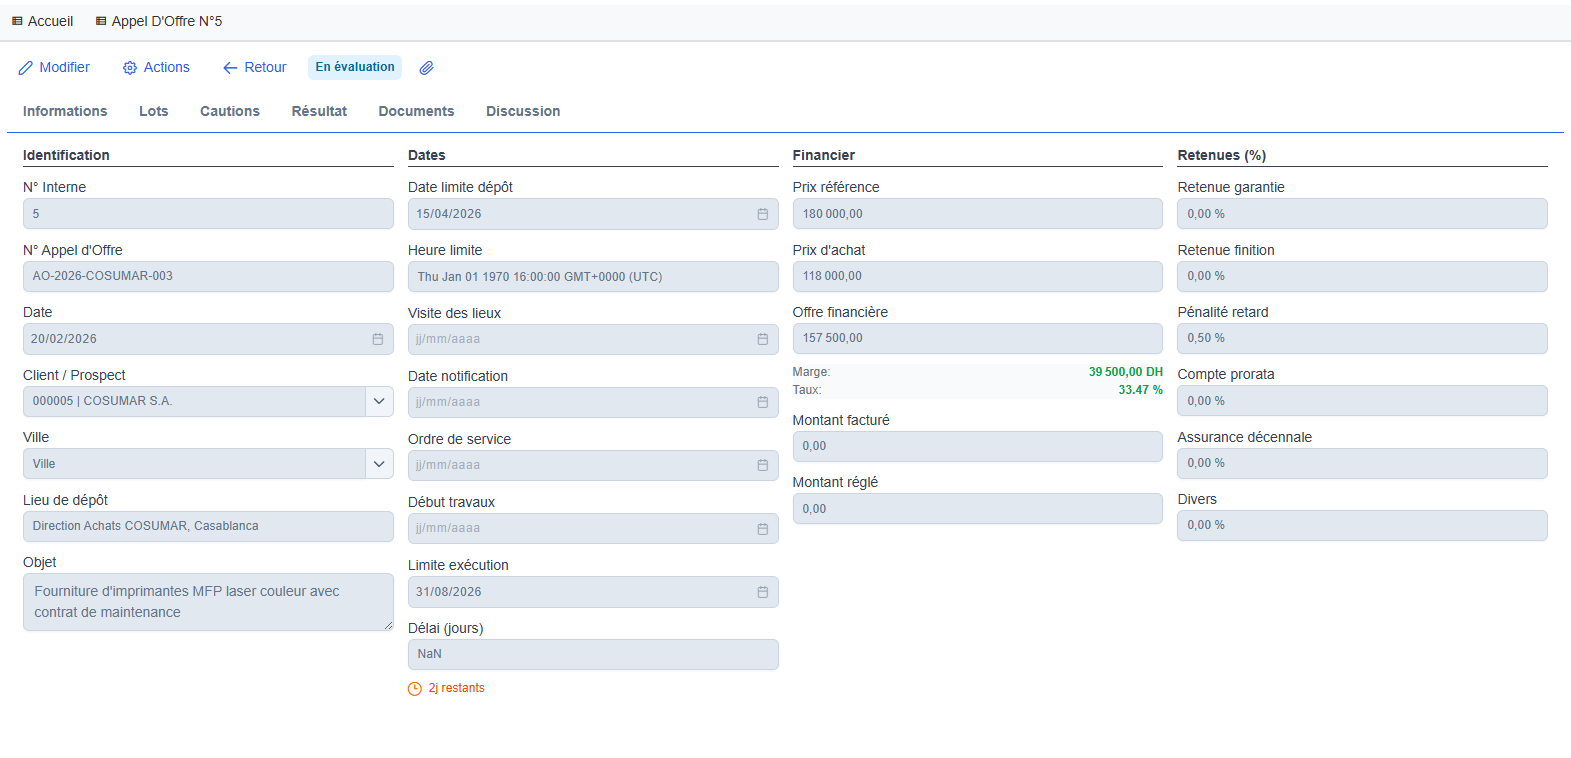The image size is (1571, 758).
Task: Expand the Ville dropdown arrow
Action: (379, 464)
